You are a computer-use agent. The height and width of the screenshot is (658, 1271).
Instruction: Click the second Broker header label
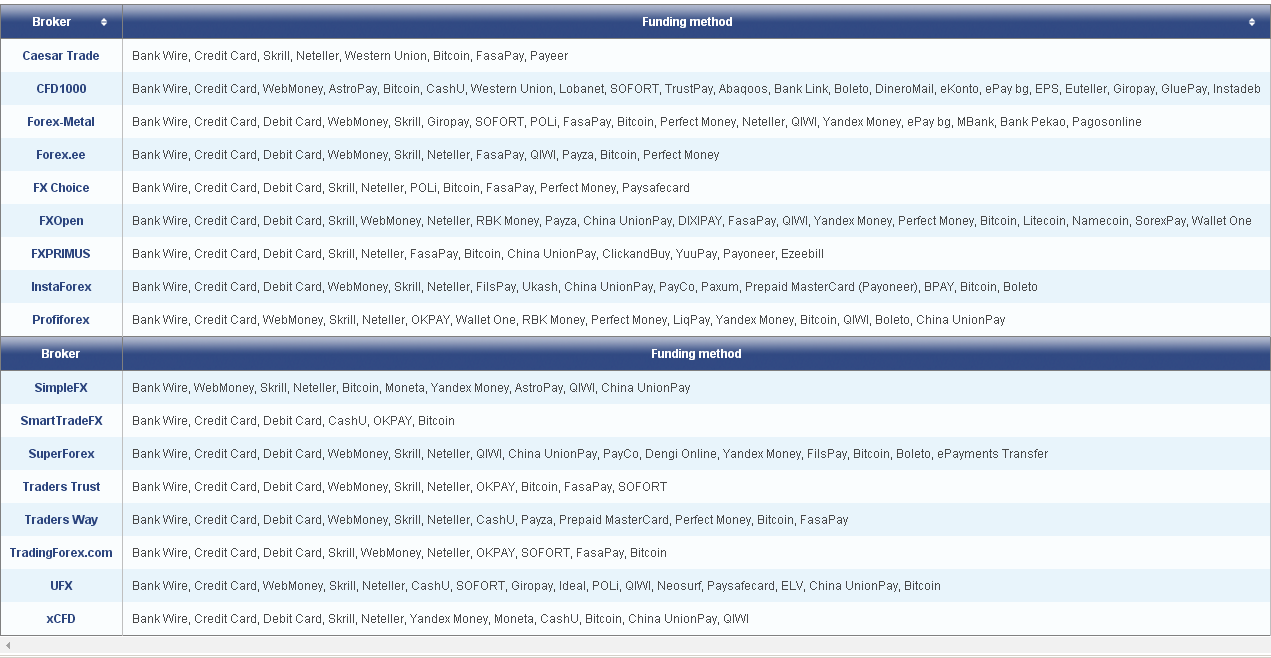61,354
